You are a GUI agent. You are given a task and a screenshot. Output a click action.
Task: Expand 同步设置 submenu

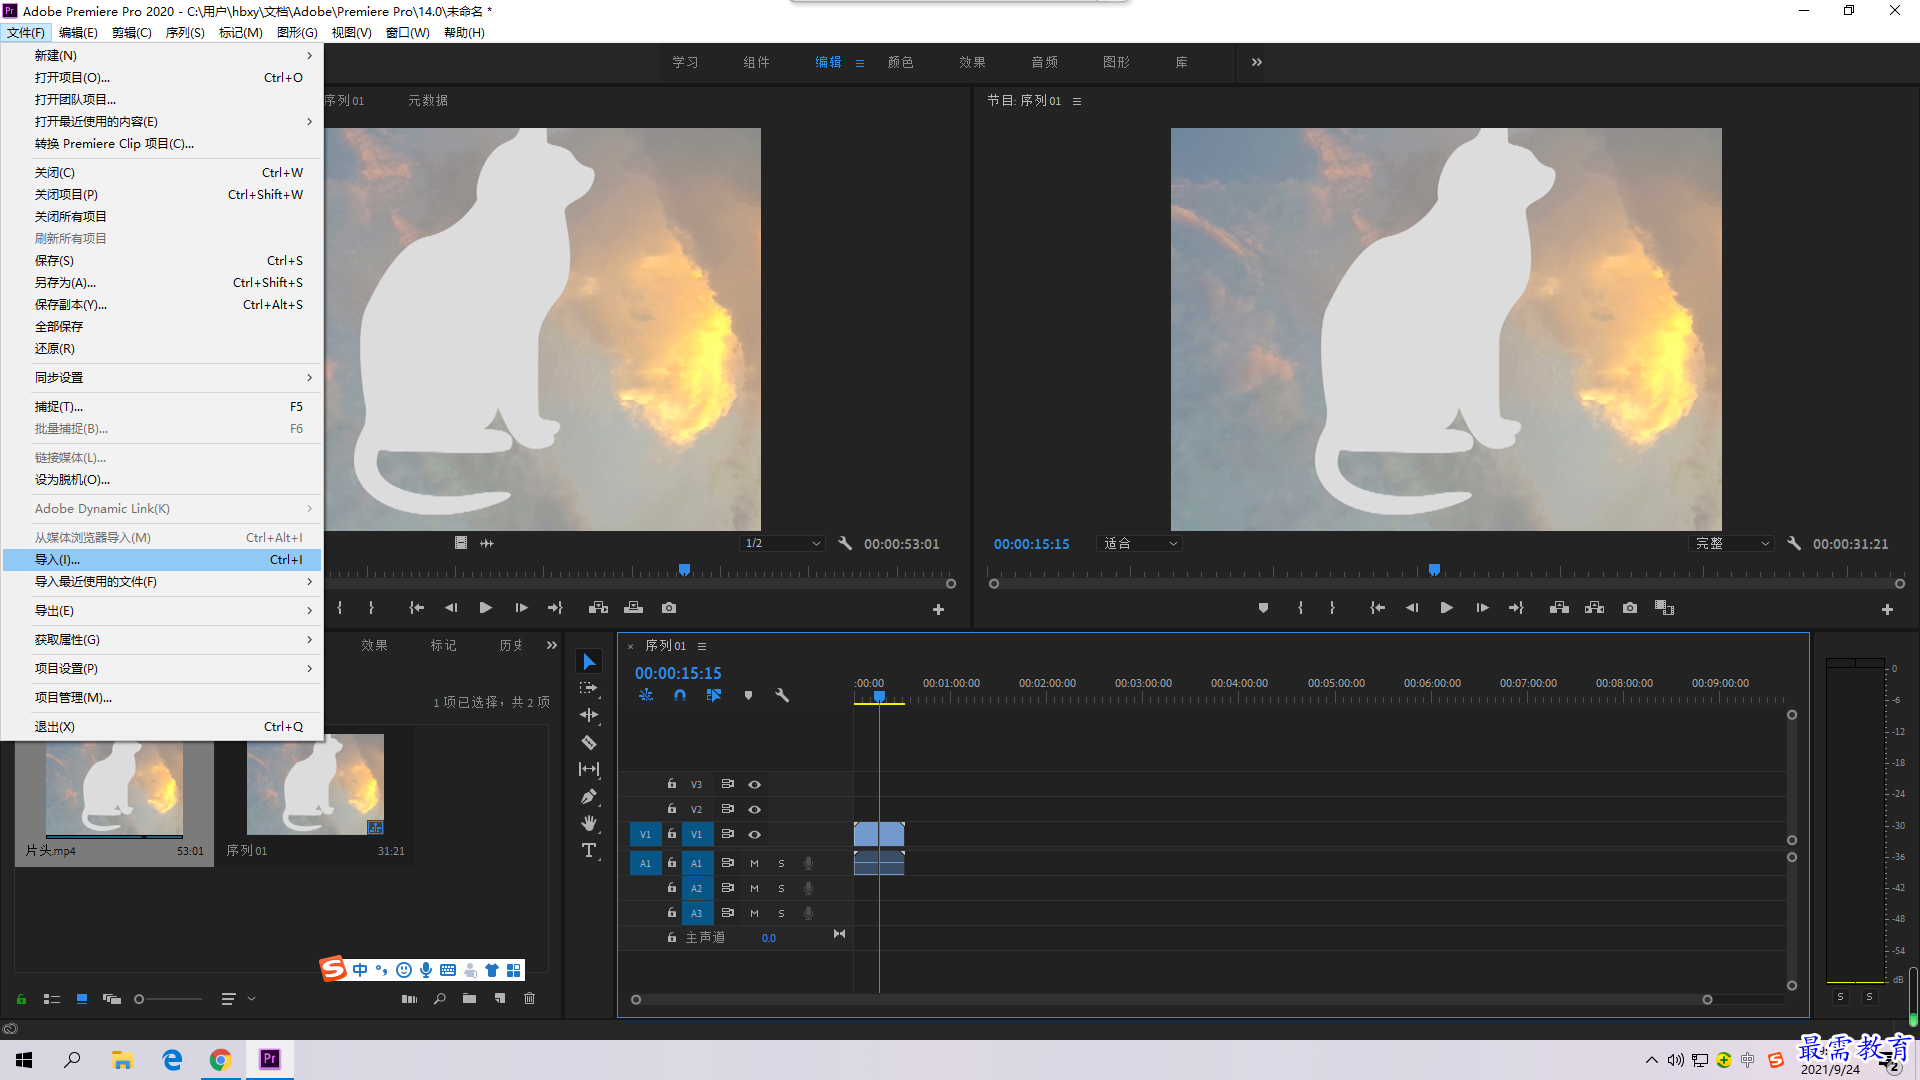click(x=162, y=378)
